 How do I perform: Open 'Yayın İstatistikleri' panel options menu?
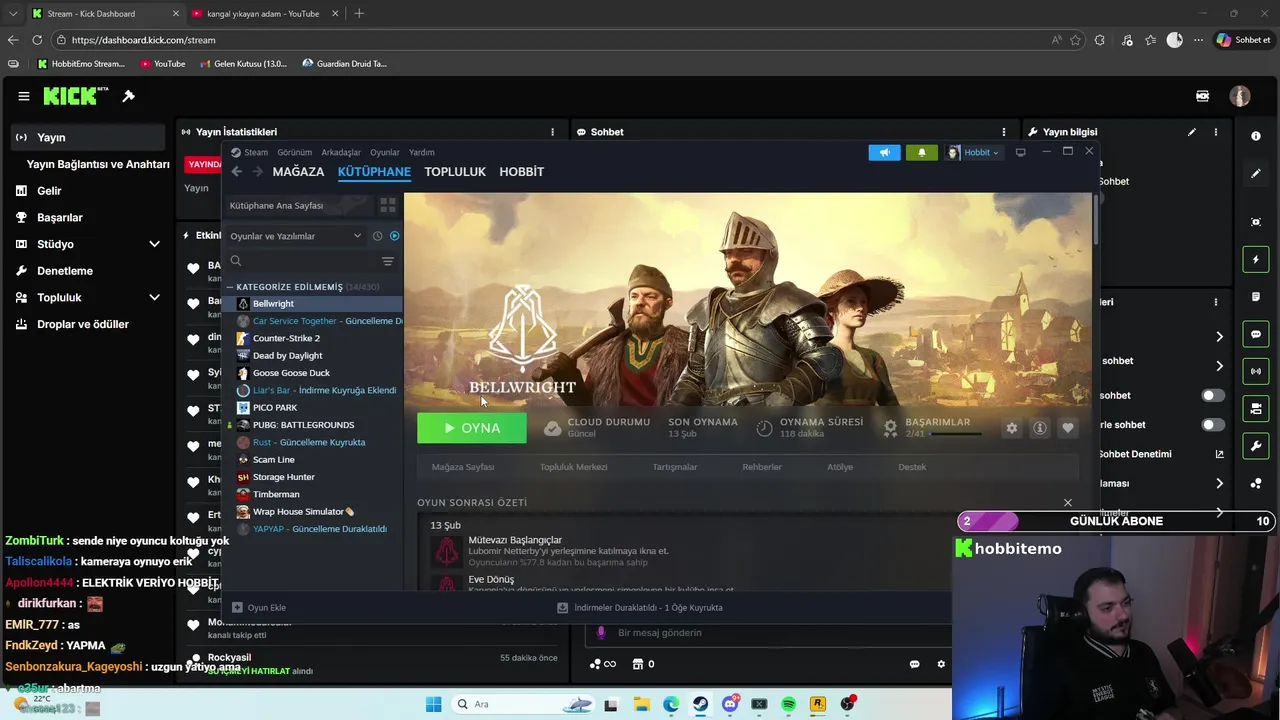tap(552, 132)
